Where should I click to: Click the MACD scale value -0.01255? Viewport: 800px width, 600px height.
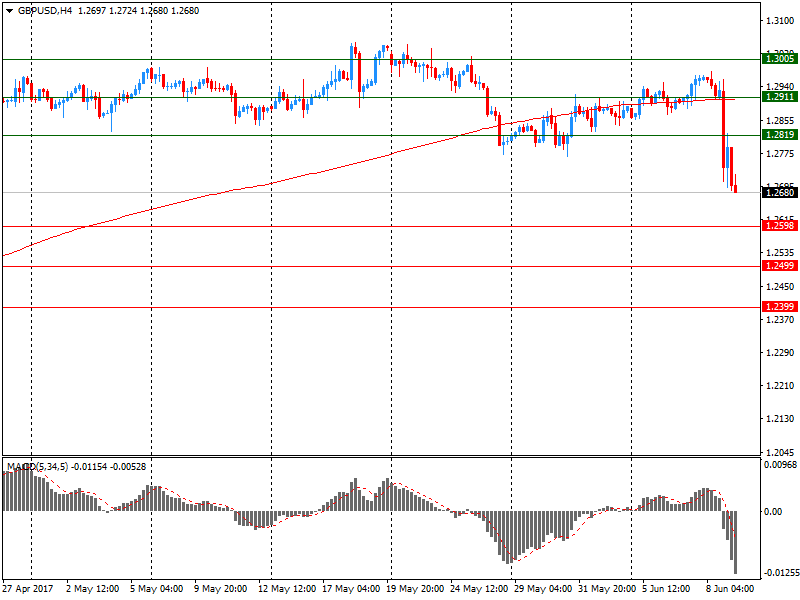point(780,573)
